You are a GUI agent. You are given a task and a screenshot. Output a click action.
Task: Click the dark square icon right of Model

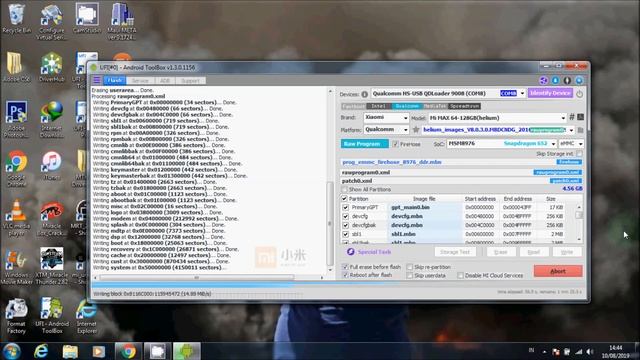point(580,117)
